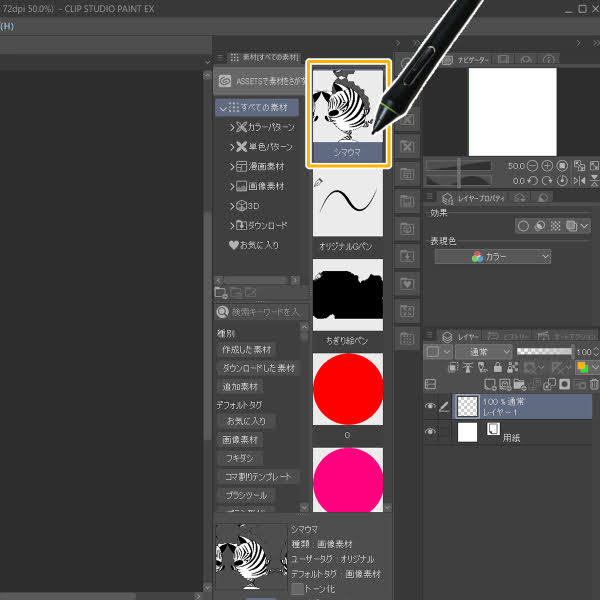Reset canvas rotation in Navigator
This screenshot has width=600, height=600.
point(562,181)
